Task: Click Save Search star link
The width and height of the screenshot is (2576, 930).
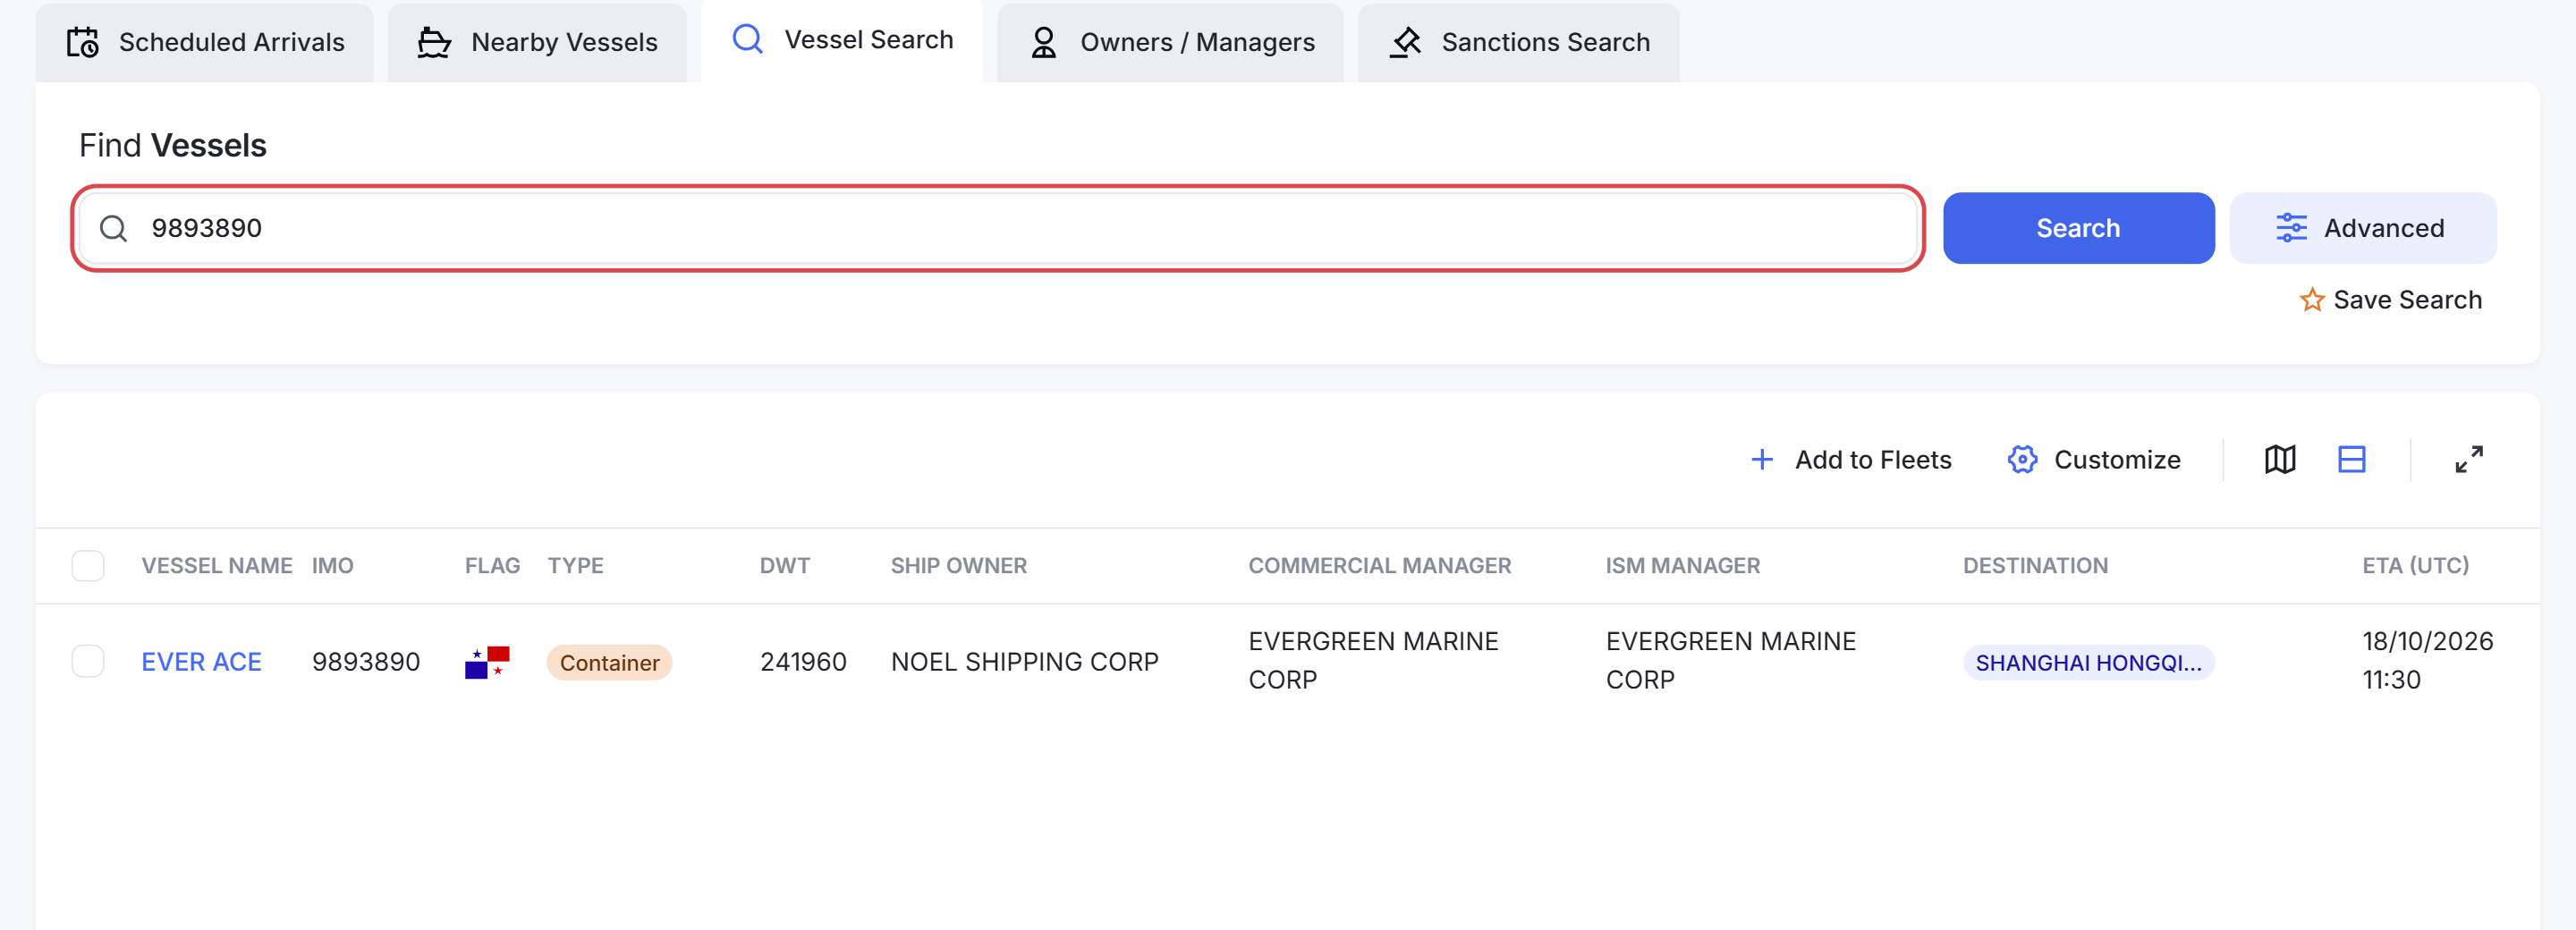Action: coord(2390,300)
